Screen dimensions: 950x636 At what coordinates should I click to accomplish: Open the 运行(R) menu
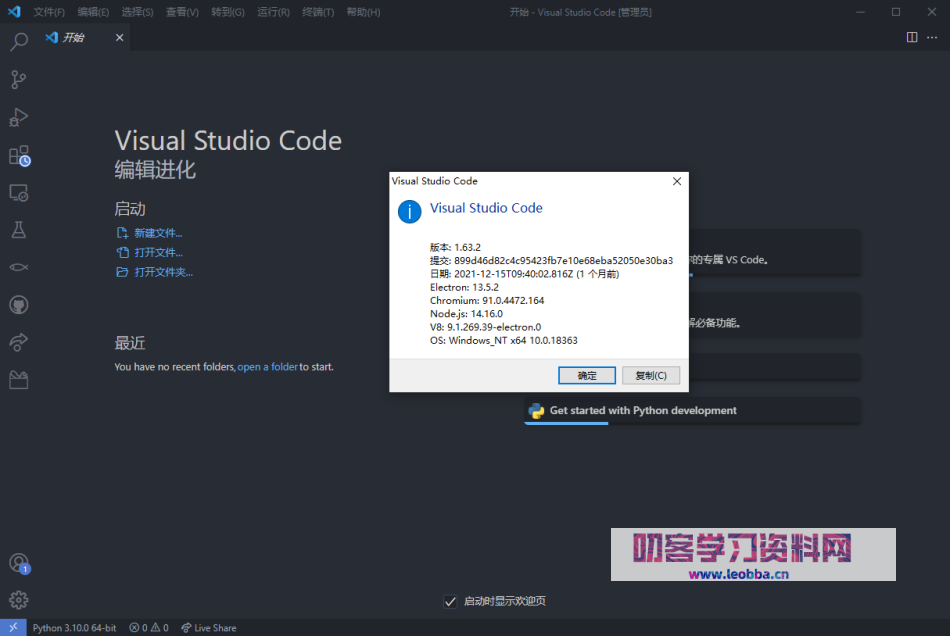click(273, 12)
